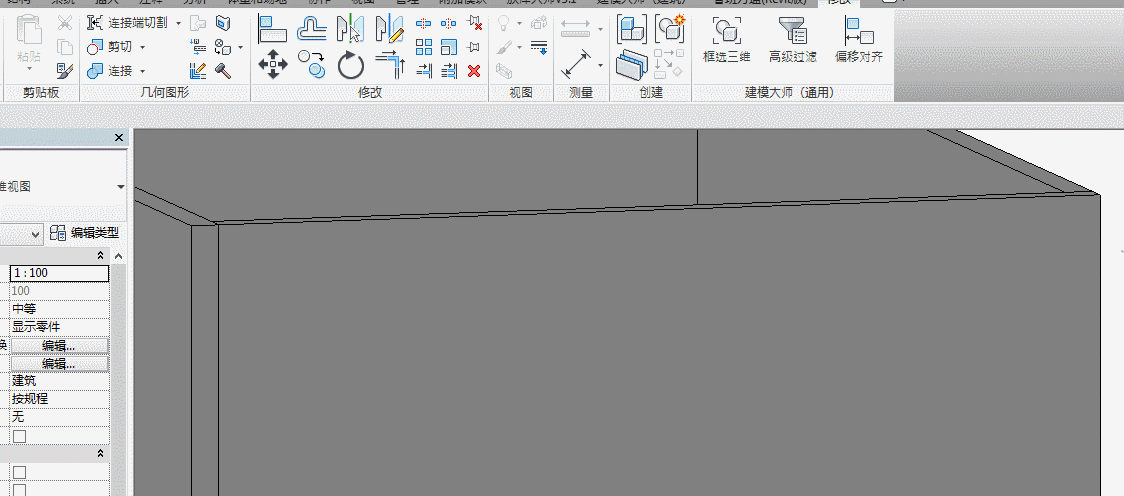
Task: Select the Demolish hammer tool
Action: (x=223, y=70)
